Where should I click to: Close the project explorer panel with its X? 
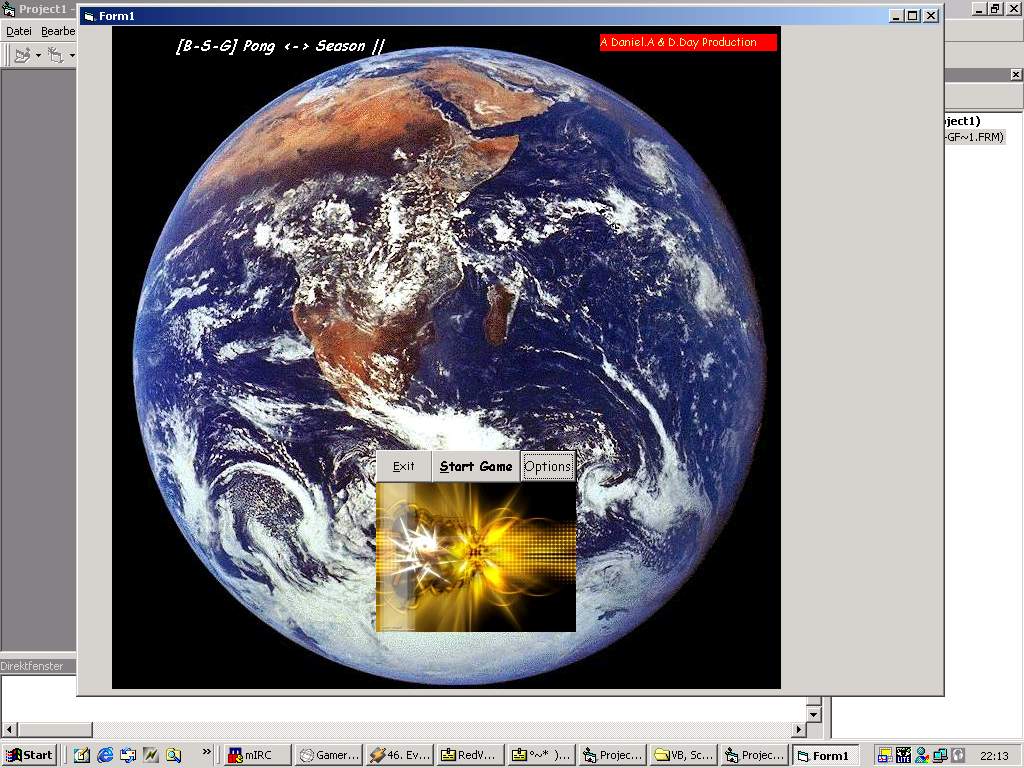coord(1016,74)
